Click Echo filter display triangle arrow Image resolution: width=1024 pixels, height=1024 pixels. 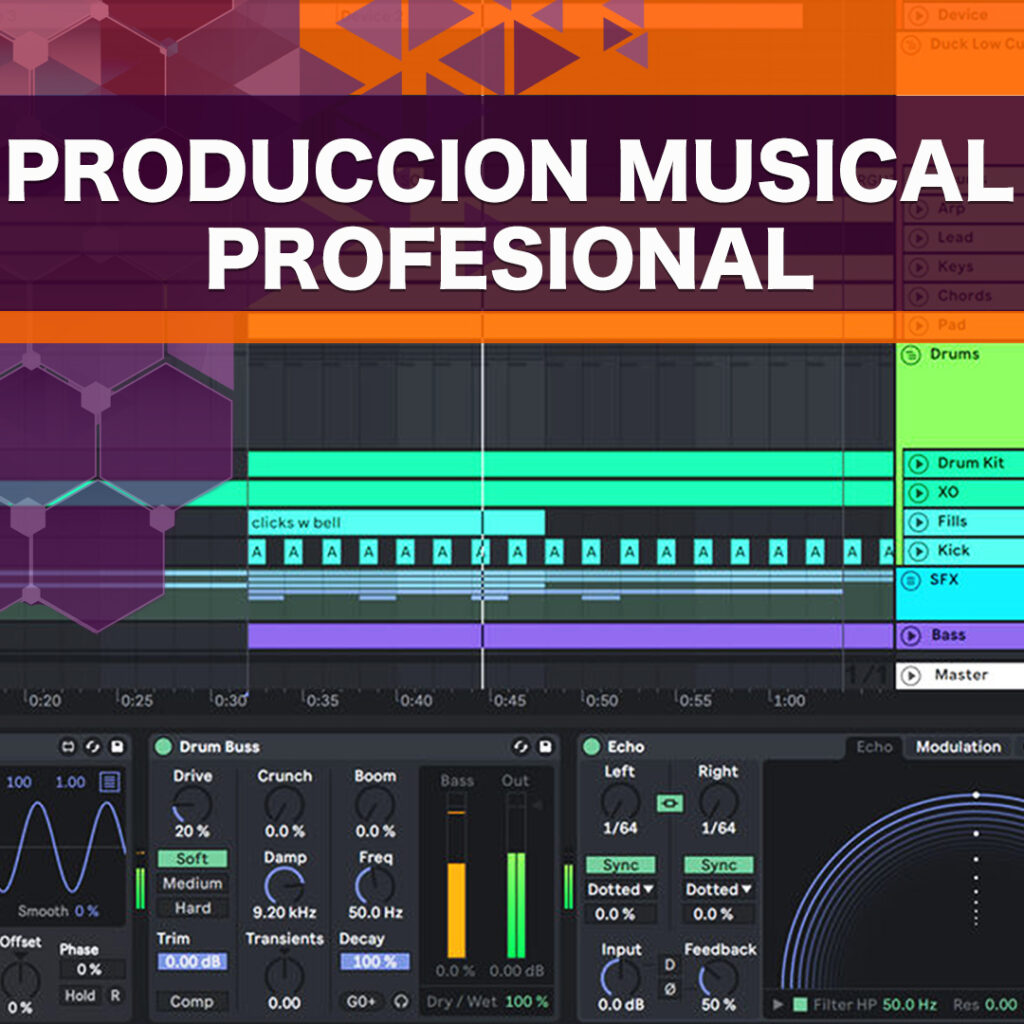tap(777, 1004)
